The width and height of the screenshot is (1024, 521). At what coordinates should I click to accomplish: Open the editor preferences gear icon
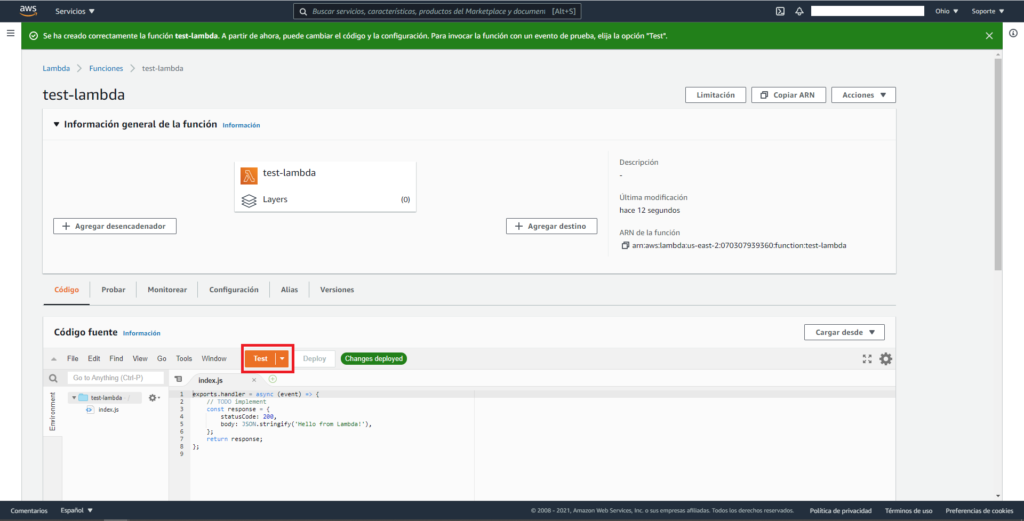(886, 358)
